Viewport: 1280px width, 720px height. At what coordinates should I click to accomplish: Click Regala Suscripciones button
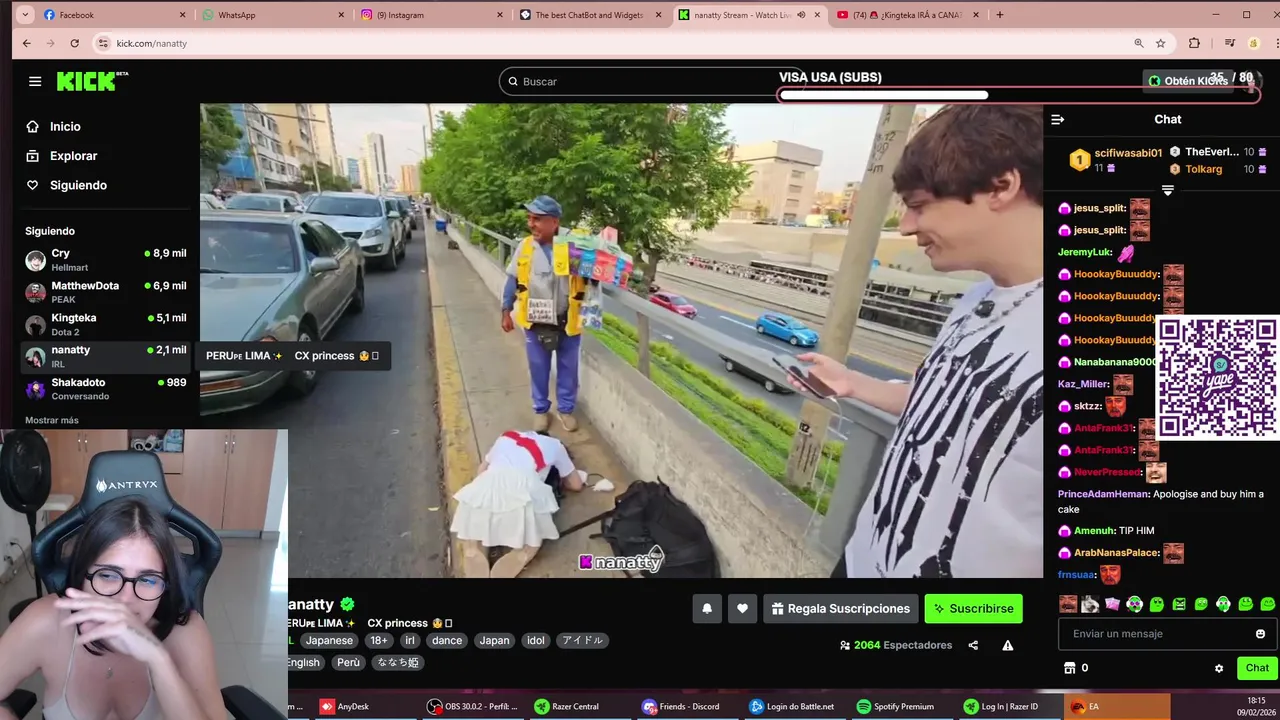[841, 608]
